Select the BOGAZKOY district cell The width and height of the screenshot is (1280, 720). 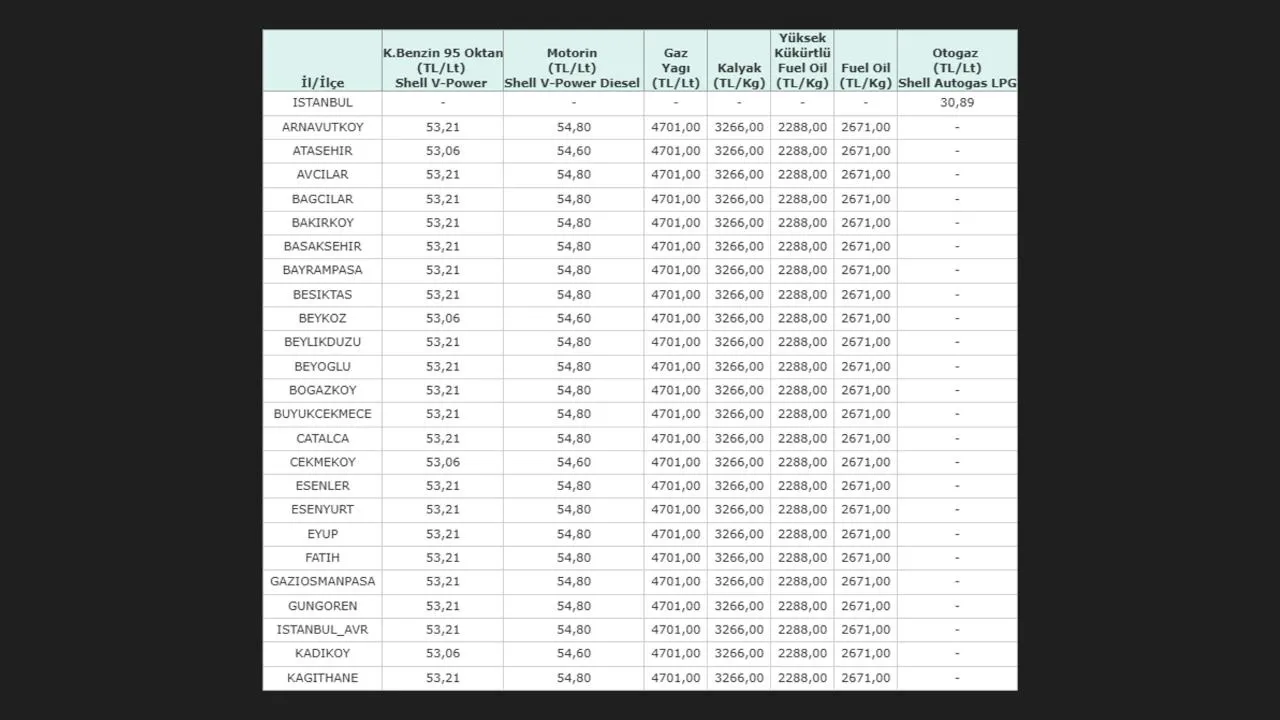click(322, 390)
